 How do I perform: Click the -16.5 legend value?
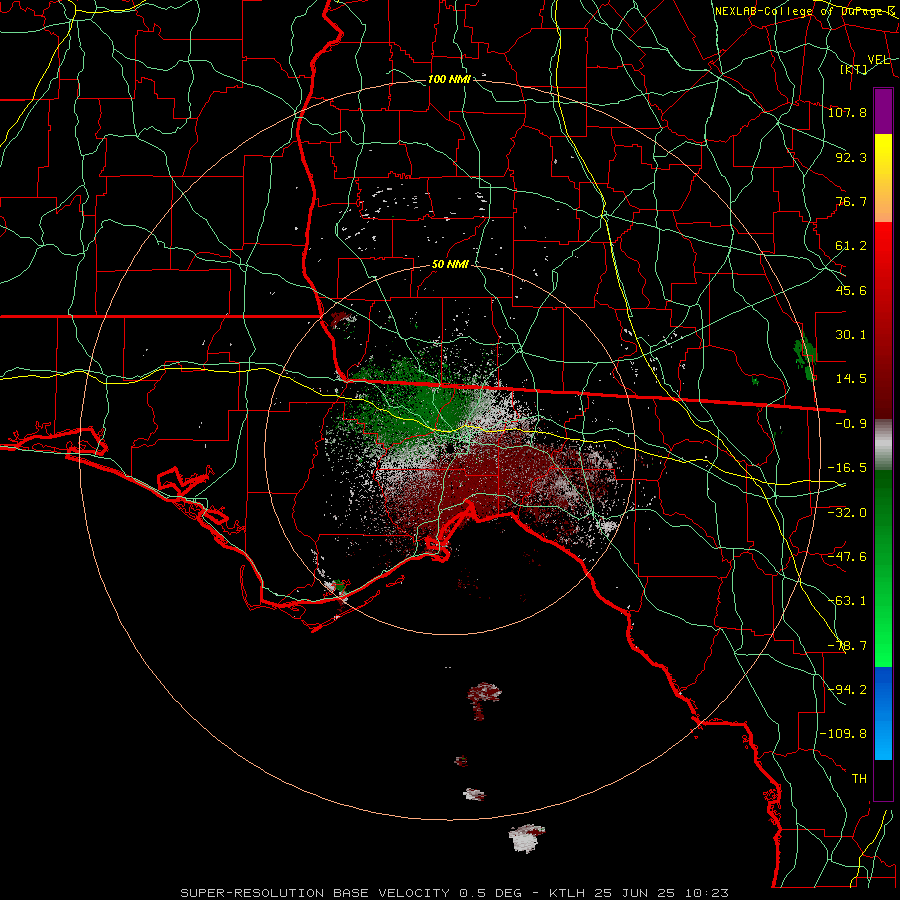pos(847,468)
